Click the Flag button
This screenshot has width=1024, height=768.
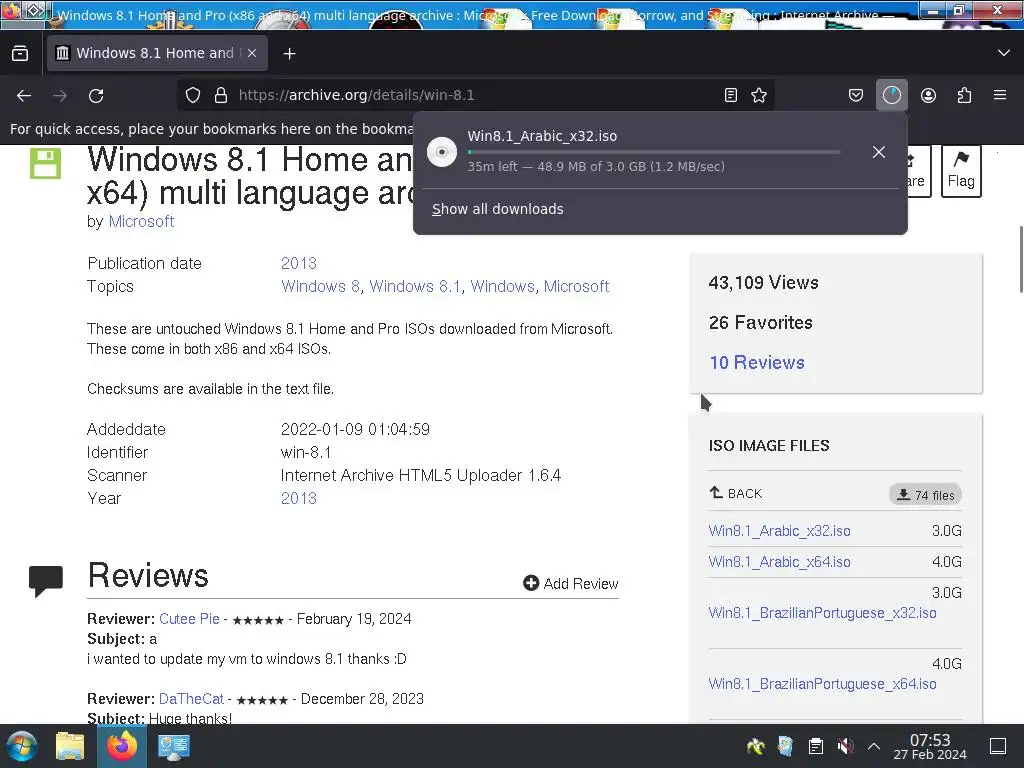click(x=961, y=171)
